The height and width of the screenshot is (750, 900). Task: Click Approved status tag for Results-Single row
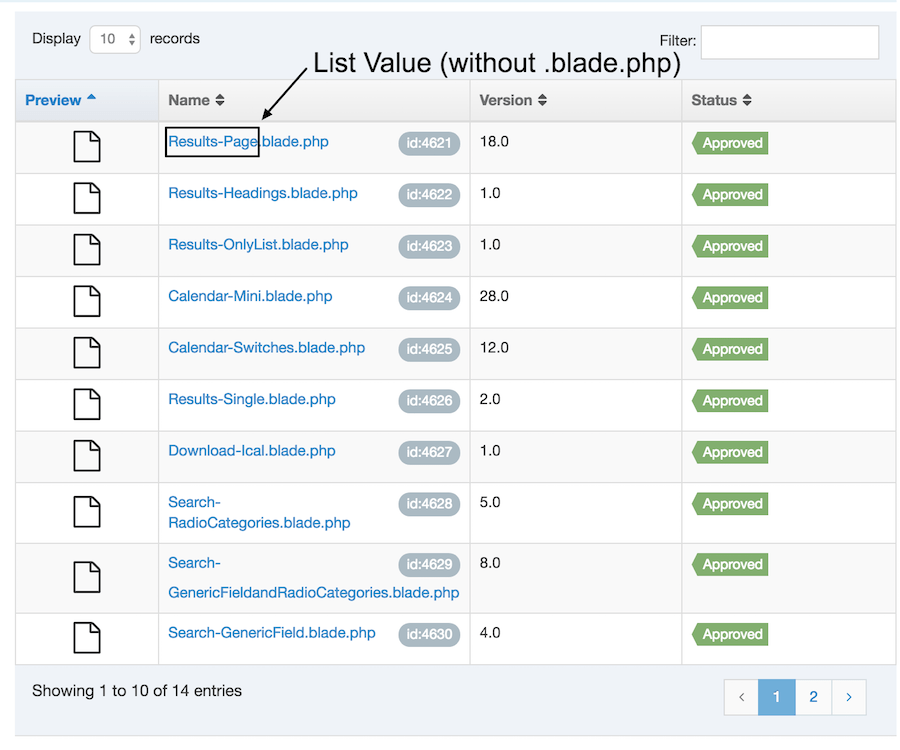coord(731,401)
